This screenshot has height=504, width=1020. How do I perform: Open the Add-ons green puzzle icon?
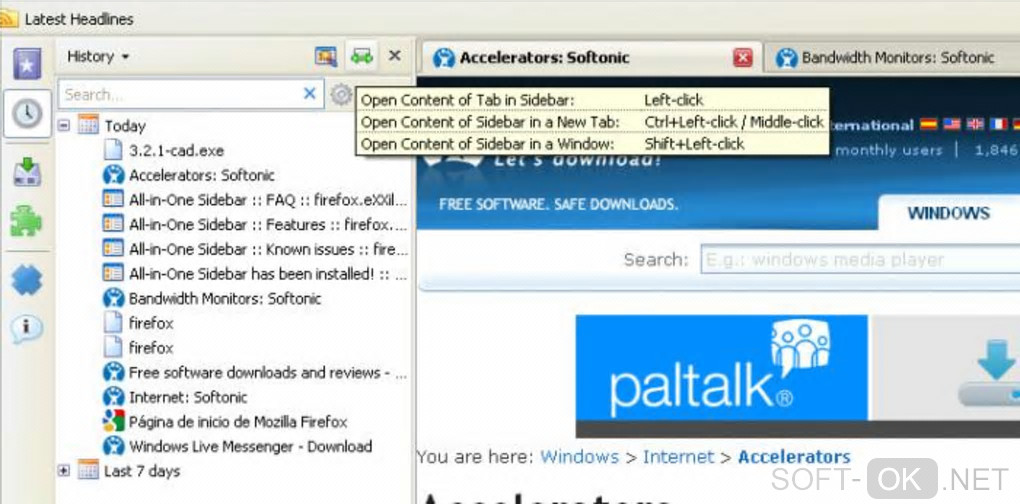[x=27, y=221]
